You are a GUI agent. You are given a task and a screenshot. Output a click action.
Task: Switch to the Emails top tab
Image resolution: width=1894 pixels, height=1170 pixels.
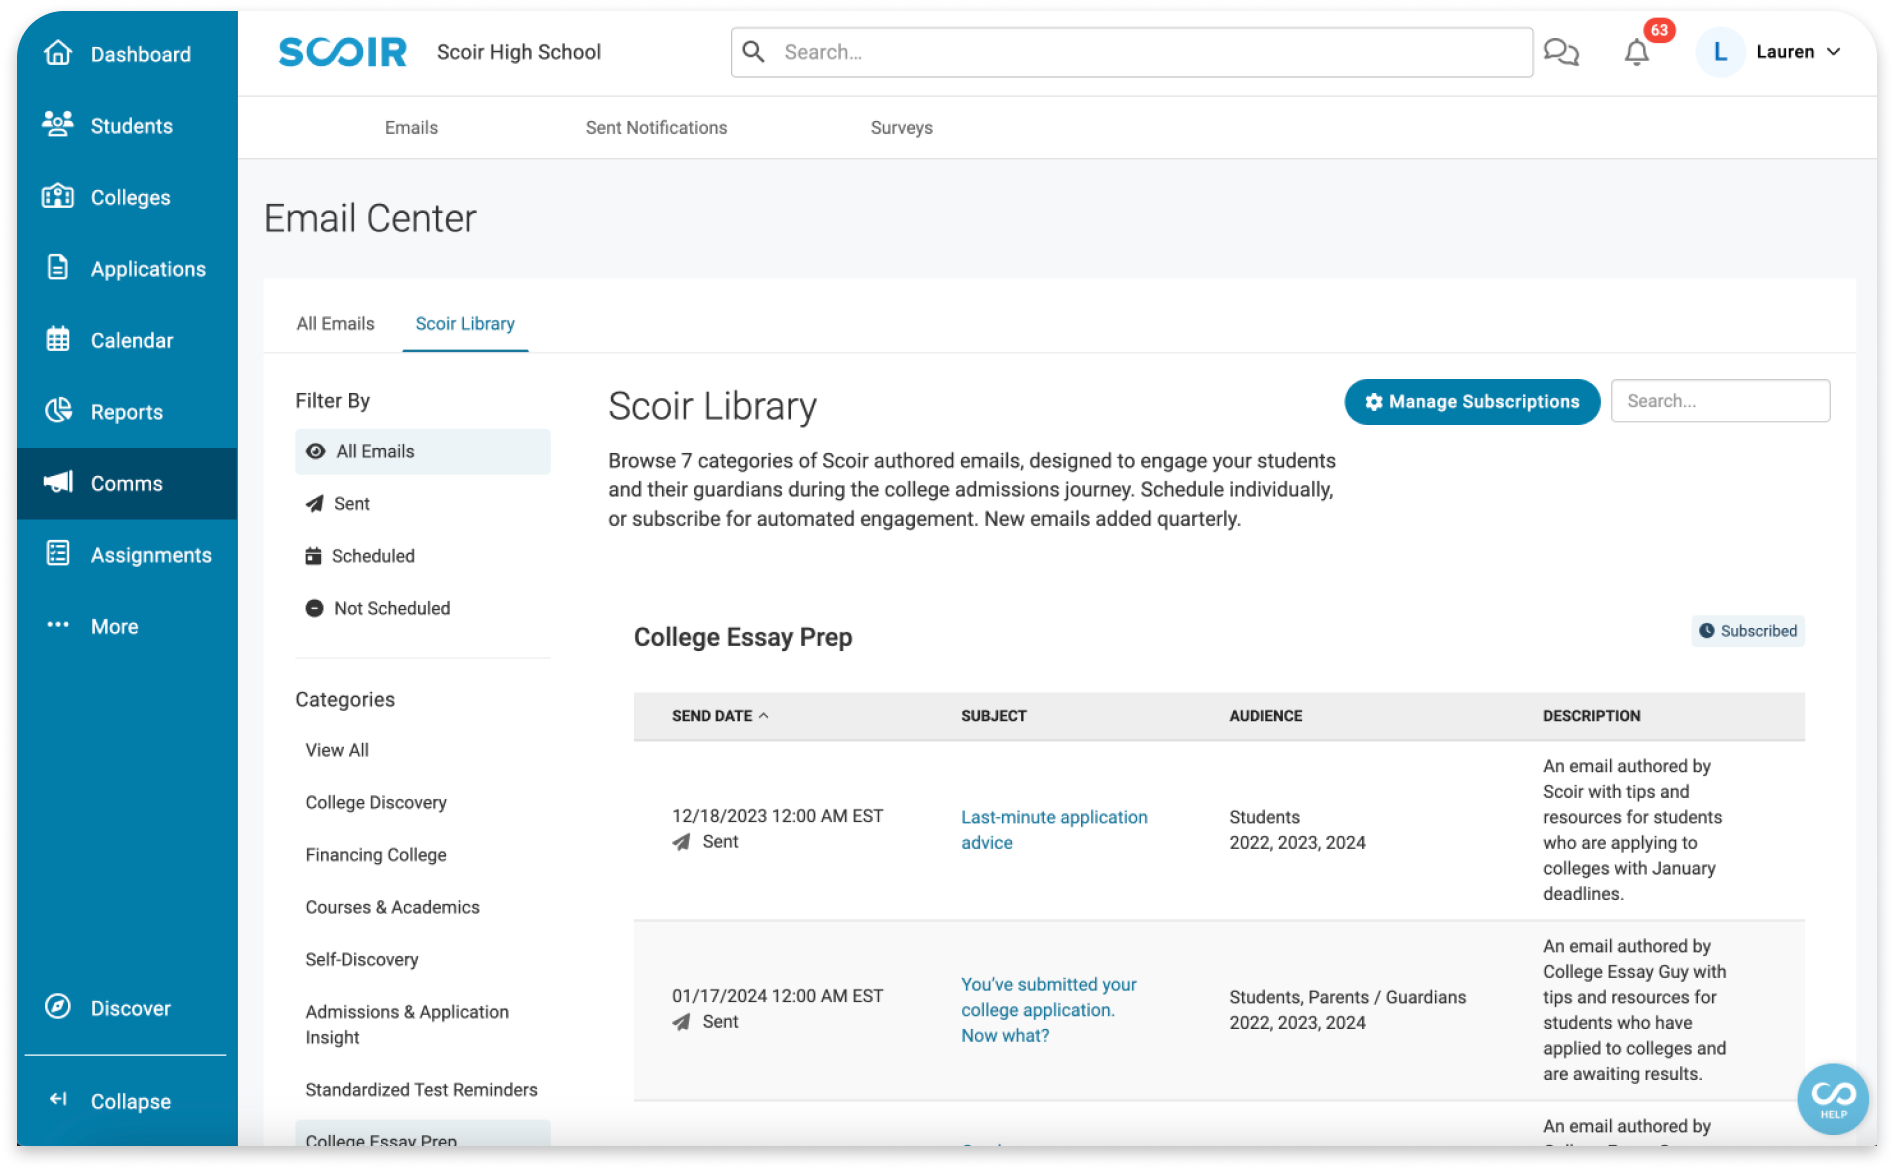(x=411, y=127)
